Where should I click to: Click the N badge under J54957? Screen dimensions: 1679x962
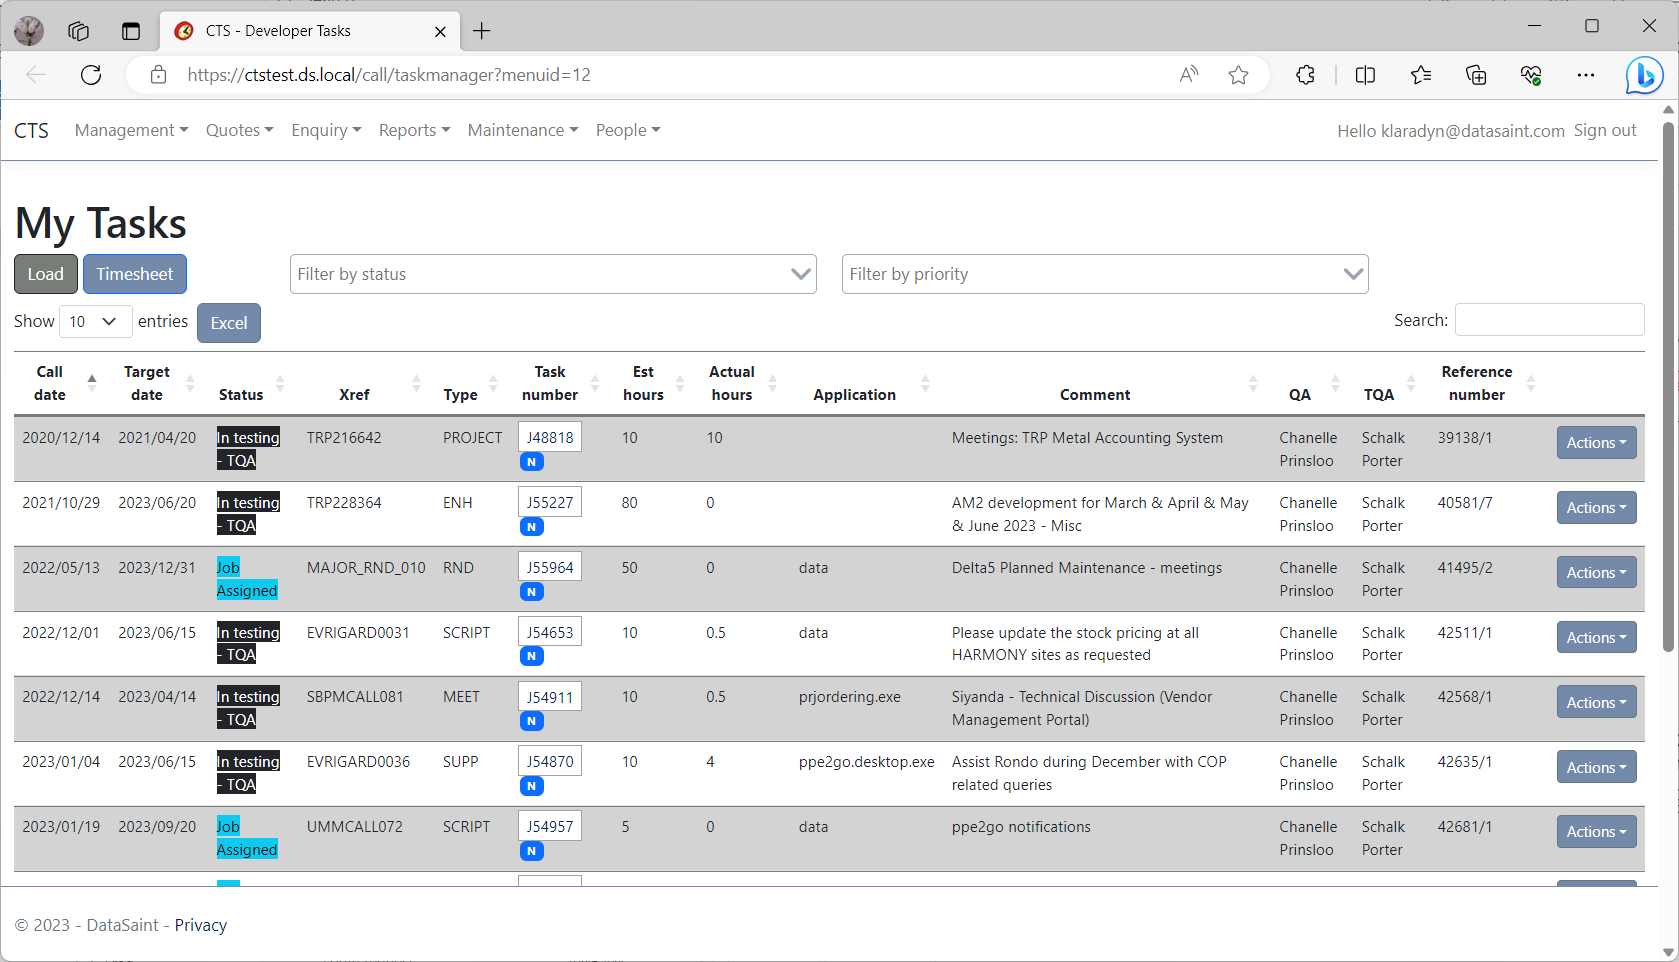(532, 851)
